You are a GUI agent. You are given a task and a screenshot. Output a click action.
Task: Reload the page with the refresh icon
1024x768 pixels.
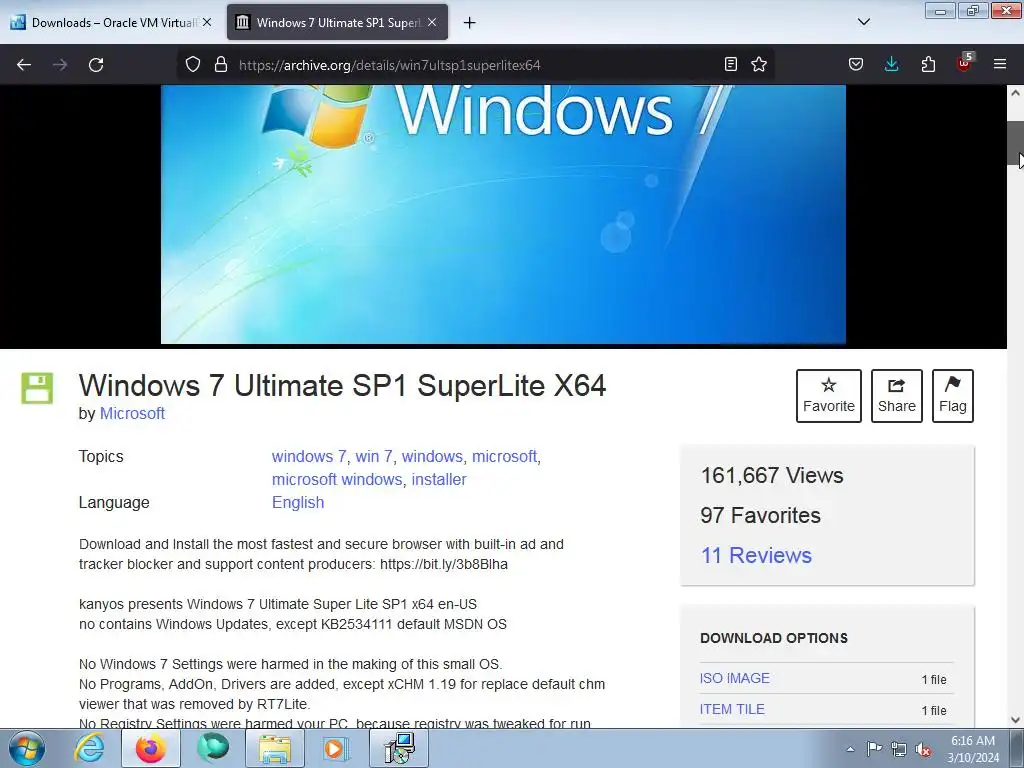coord(96,65)
